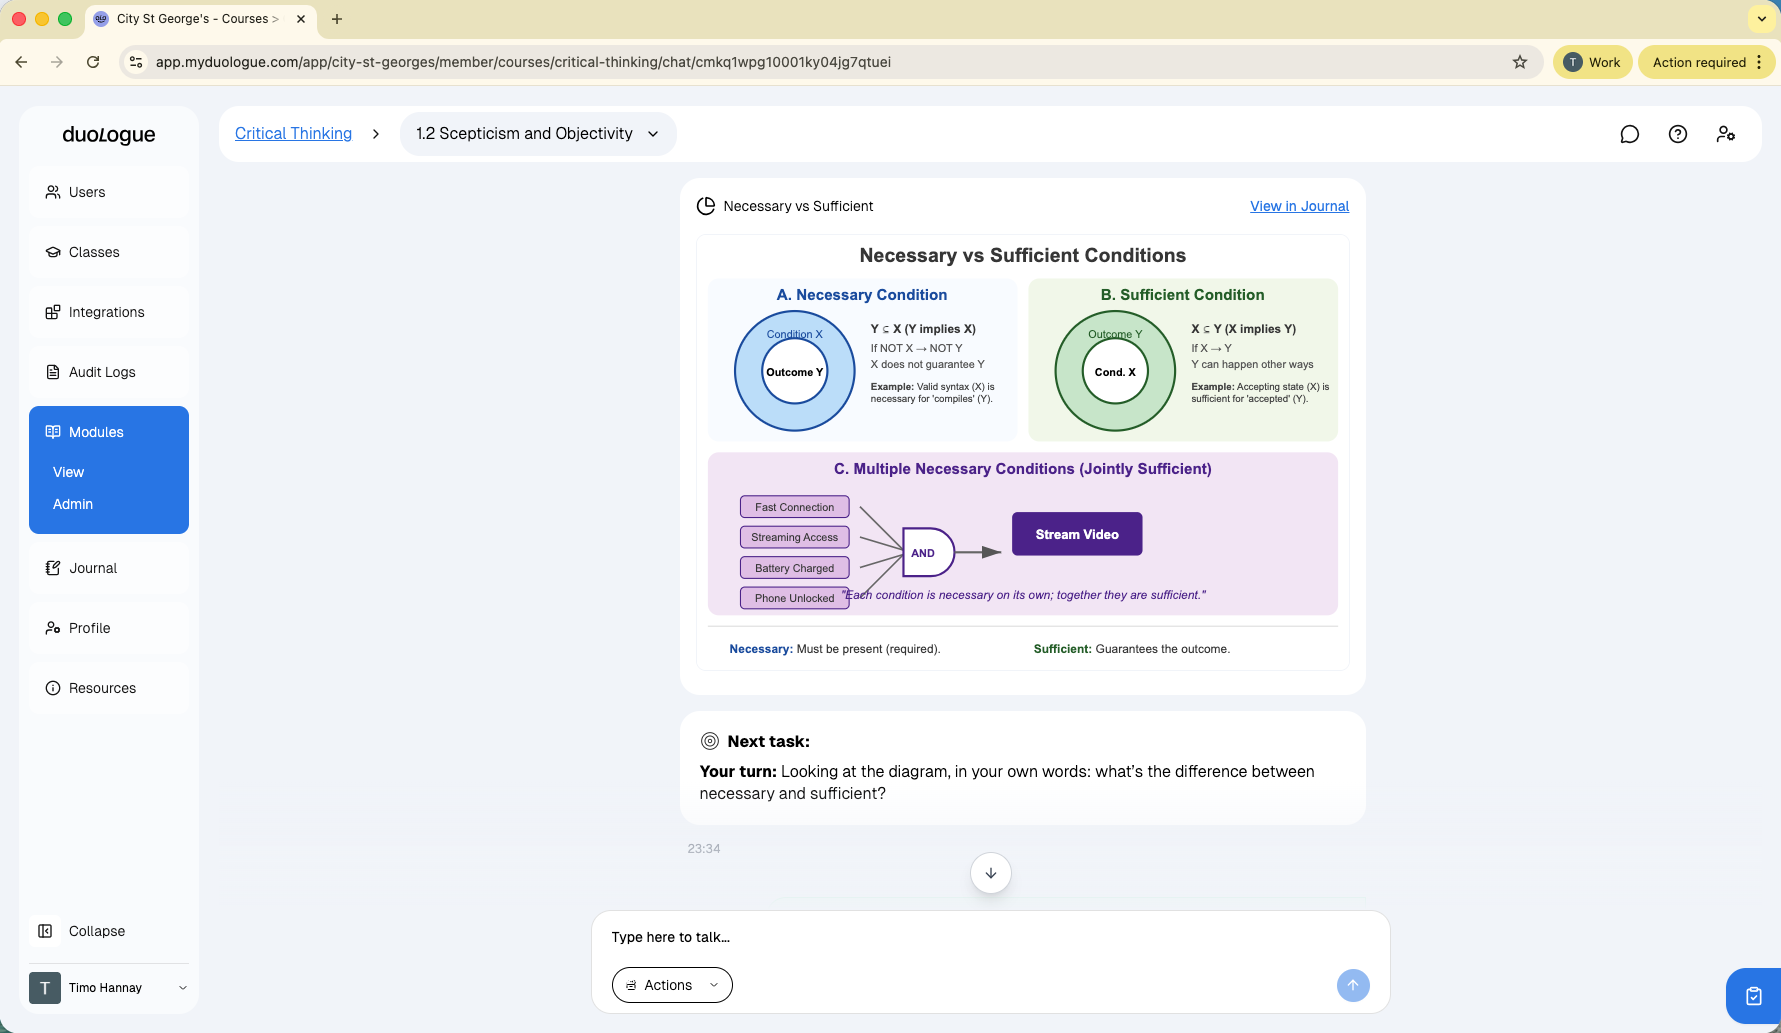The image size is (1781, 1033).
Task: Click the Resources info icon
Action: click(53, 688)
